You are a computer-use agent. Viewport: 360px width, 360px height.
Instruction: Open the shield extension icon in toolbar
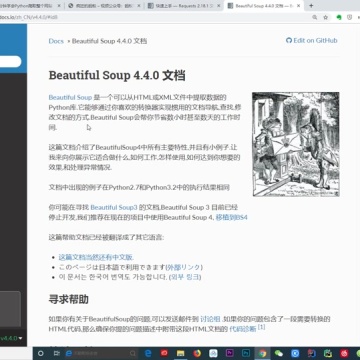tap(349, 17)
